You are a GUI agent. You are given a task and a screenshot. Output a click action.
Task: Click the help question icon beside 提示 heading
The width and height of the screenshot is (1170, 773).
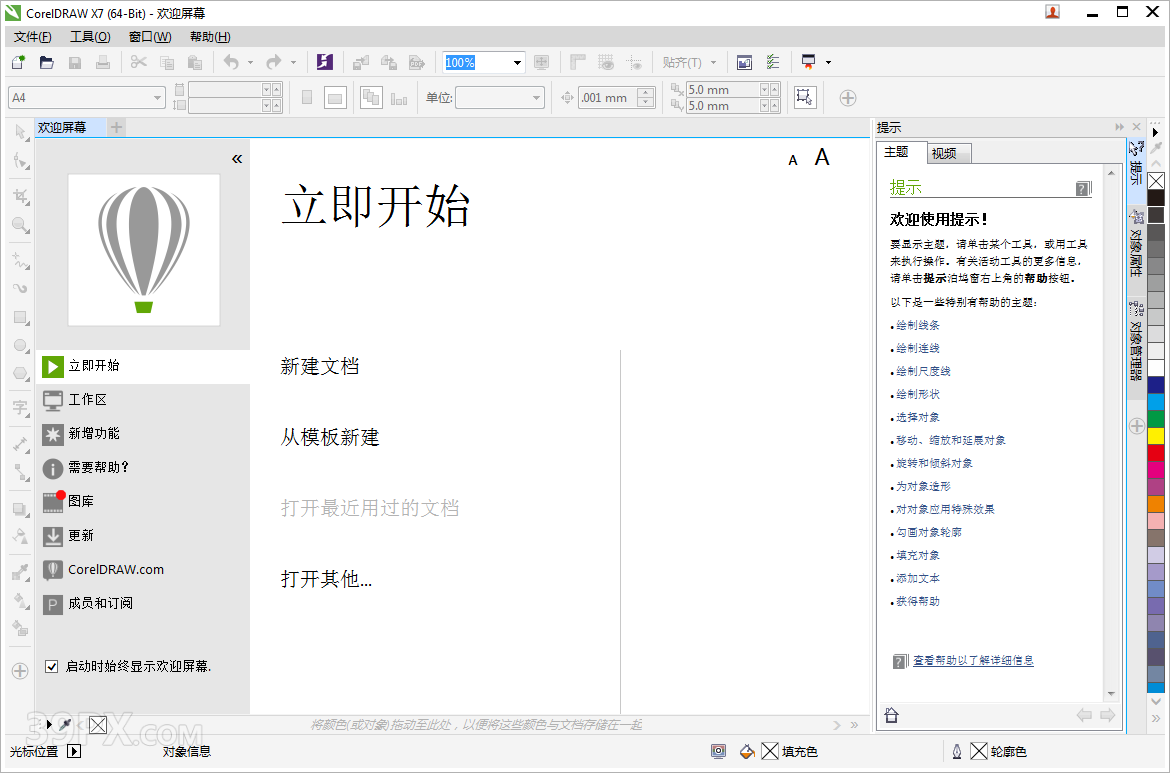(x=1083, y=188)
